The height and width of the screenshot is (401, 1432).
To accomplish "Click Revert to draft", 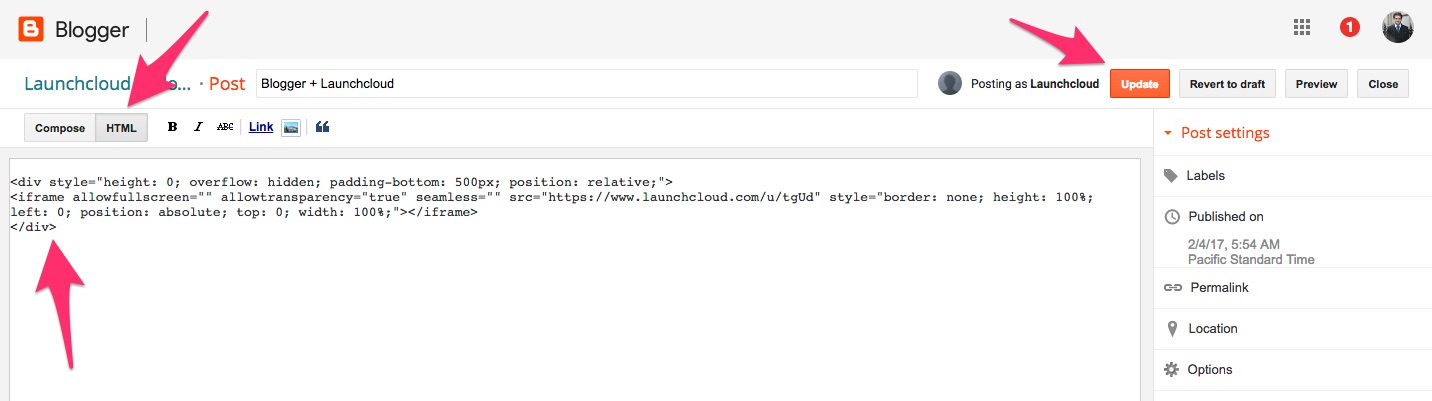I will pos(1227,84).
